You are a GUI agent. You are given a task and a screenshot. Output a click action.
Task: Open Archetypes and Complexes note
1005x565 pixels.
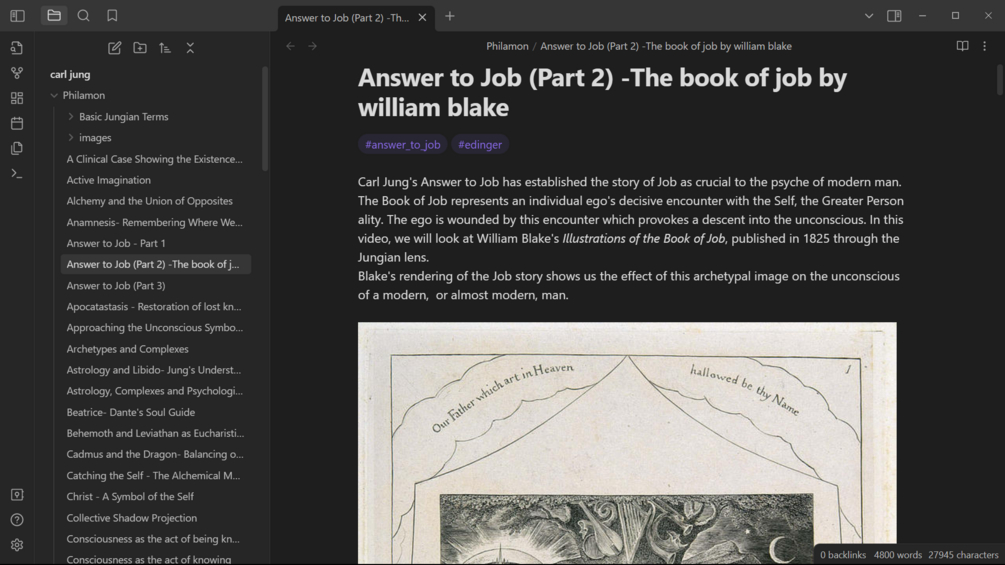coord(154,349)
